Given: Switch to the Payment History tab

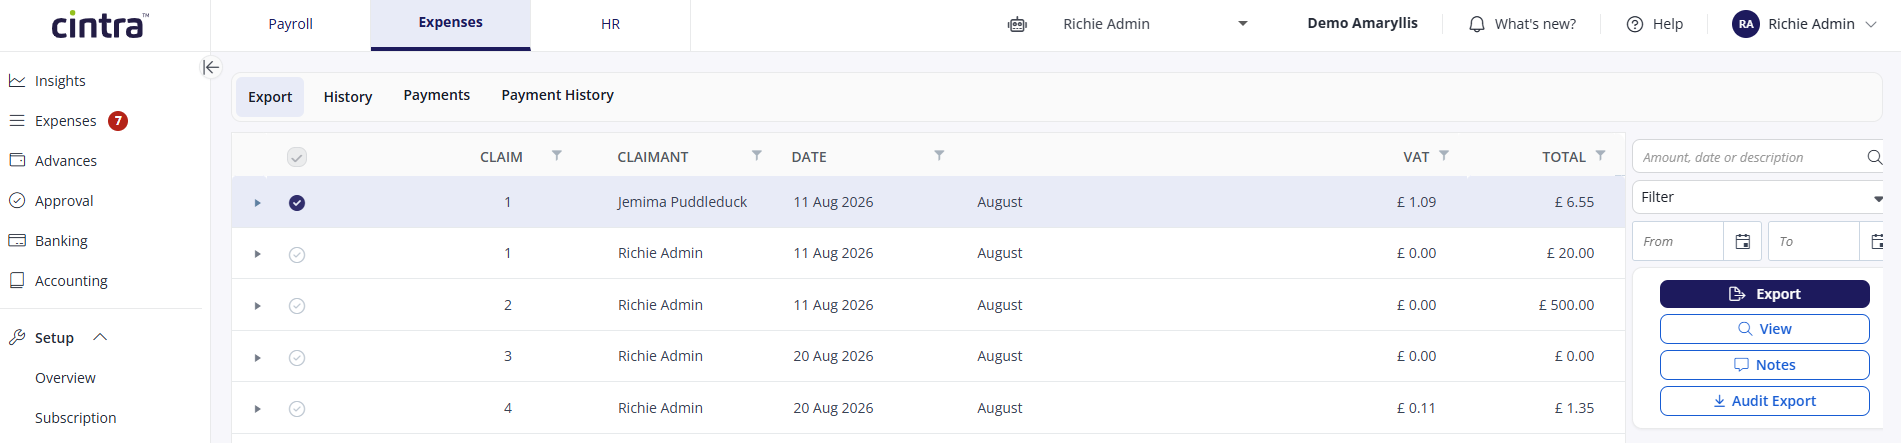Looking at the screenshot, I should [x=557, y=95].
